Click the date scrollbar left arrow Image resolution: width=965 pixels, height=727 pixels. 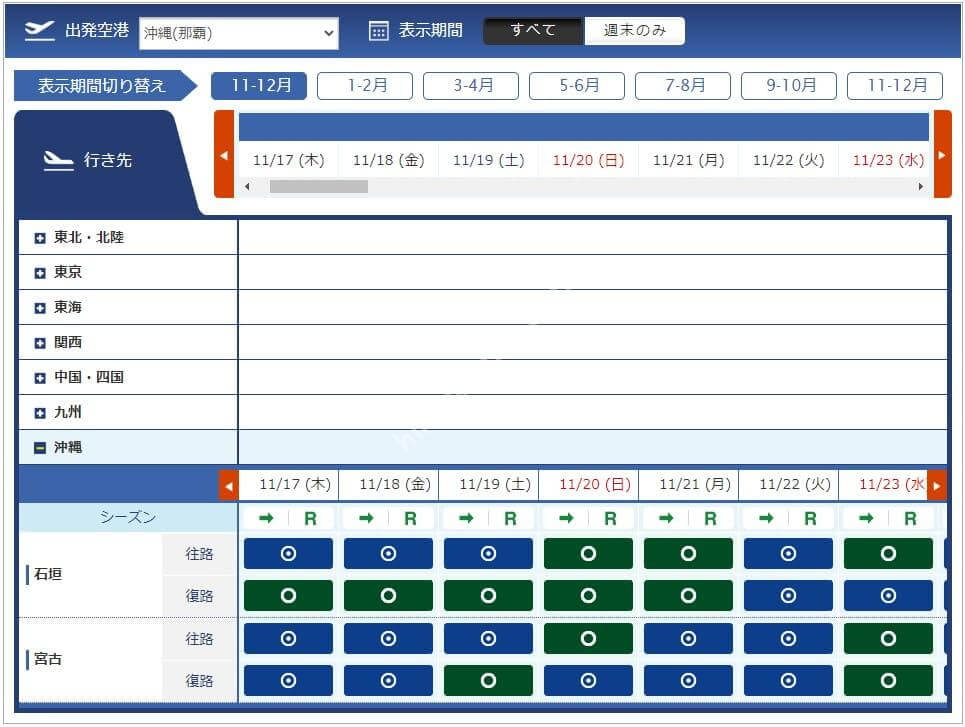tap(247, 187)
